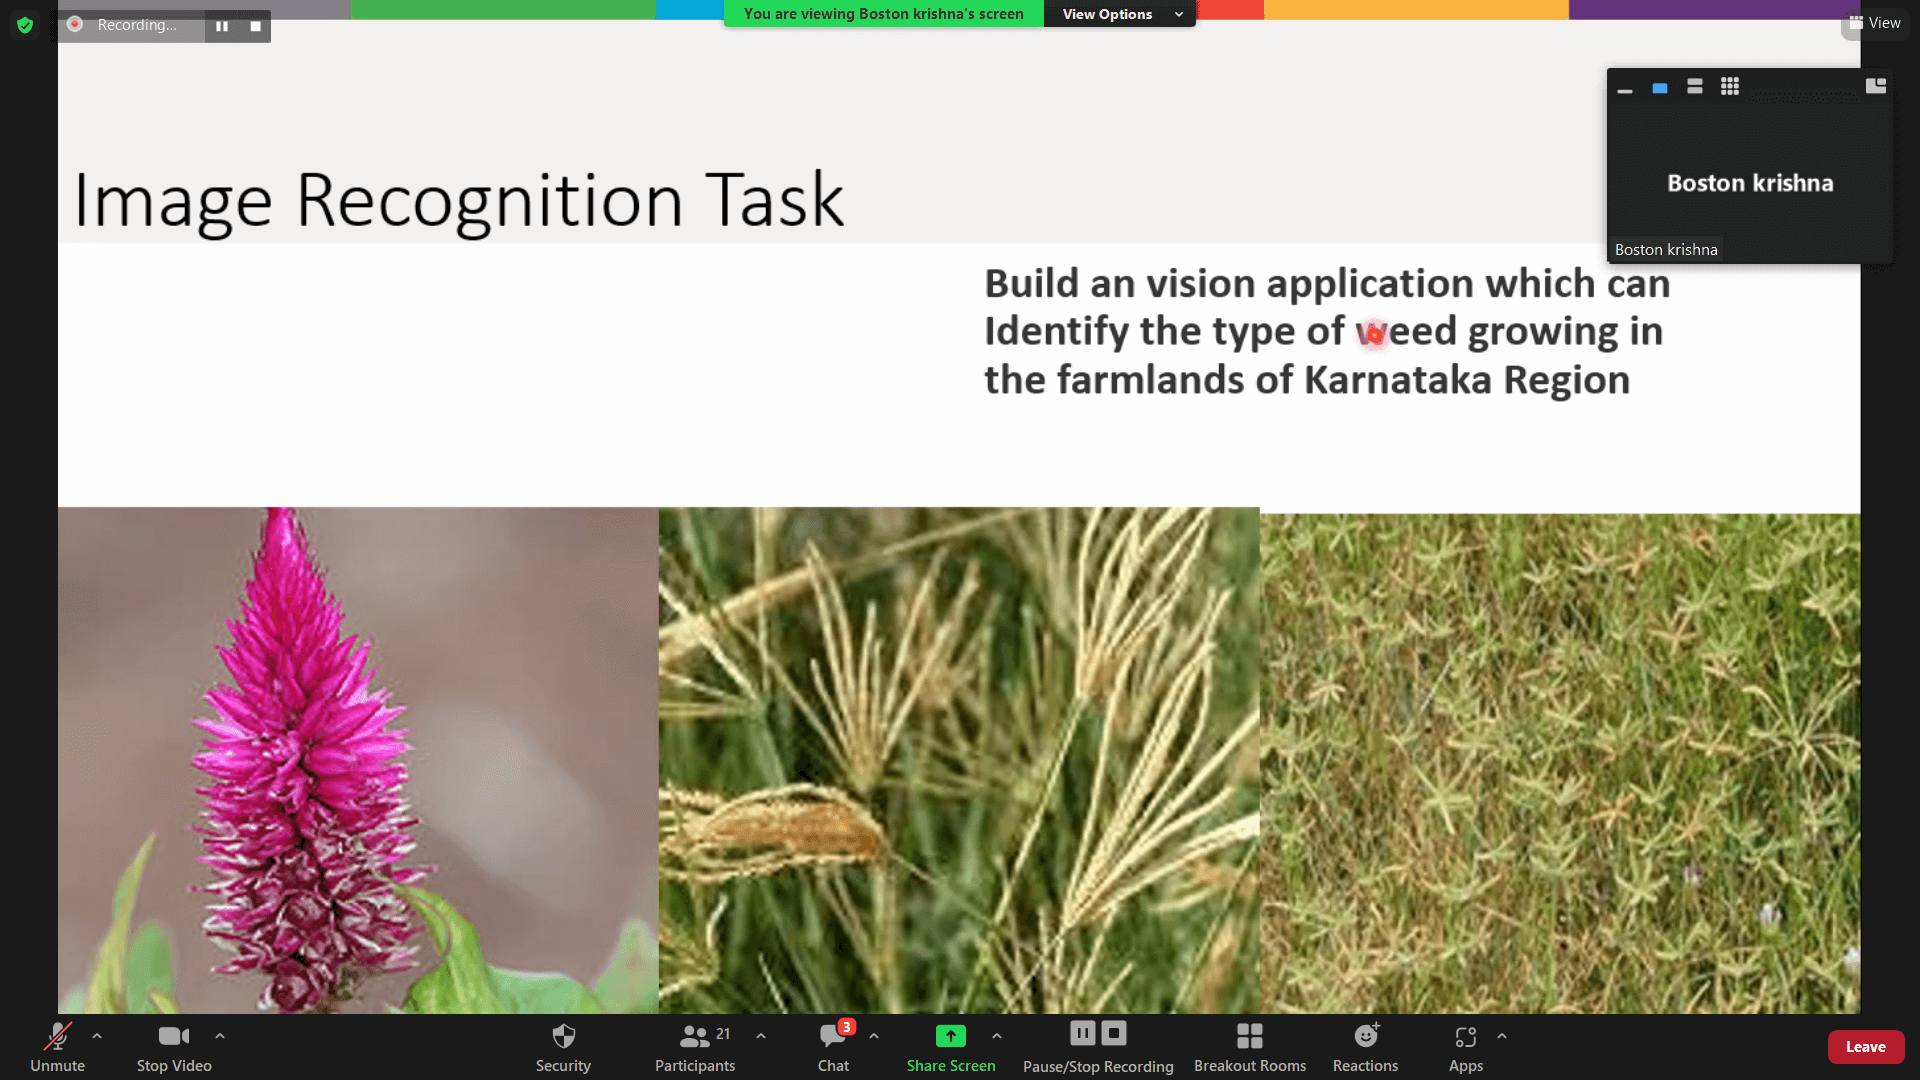Stop recording from top-left indicator
The height and width of the screenshot is (1080, 1920).
point(256,26)
